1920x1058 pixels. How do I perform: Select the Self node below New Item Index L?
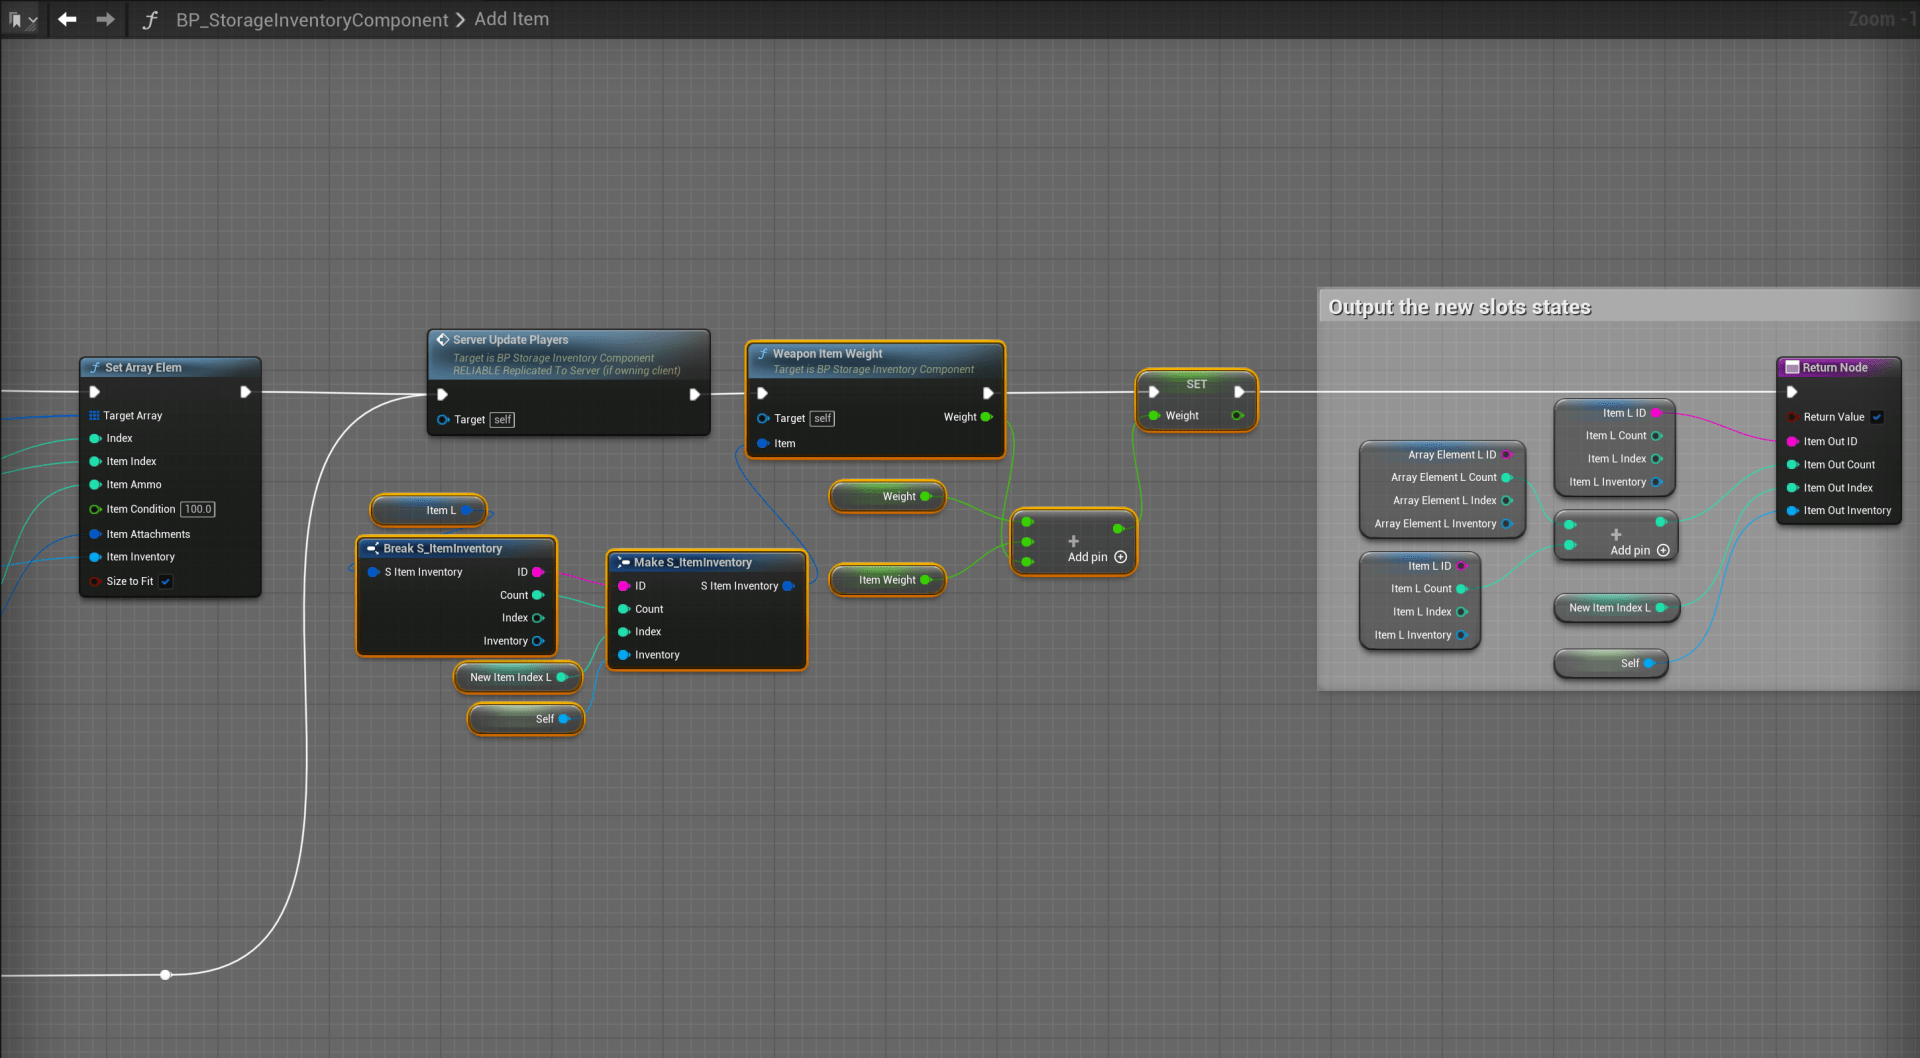click(x=526, y=719)
